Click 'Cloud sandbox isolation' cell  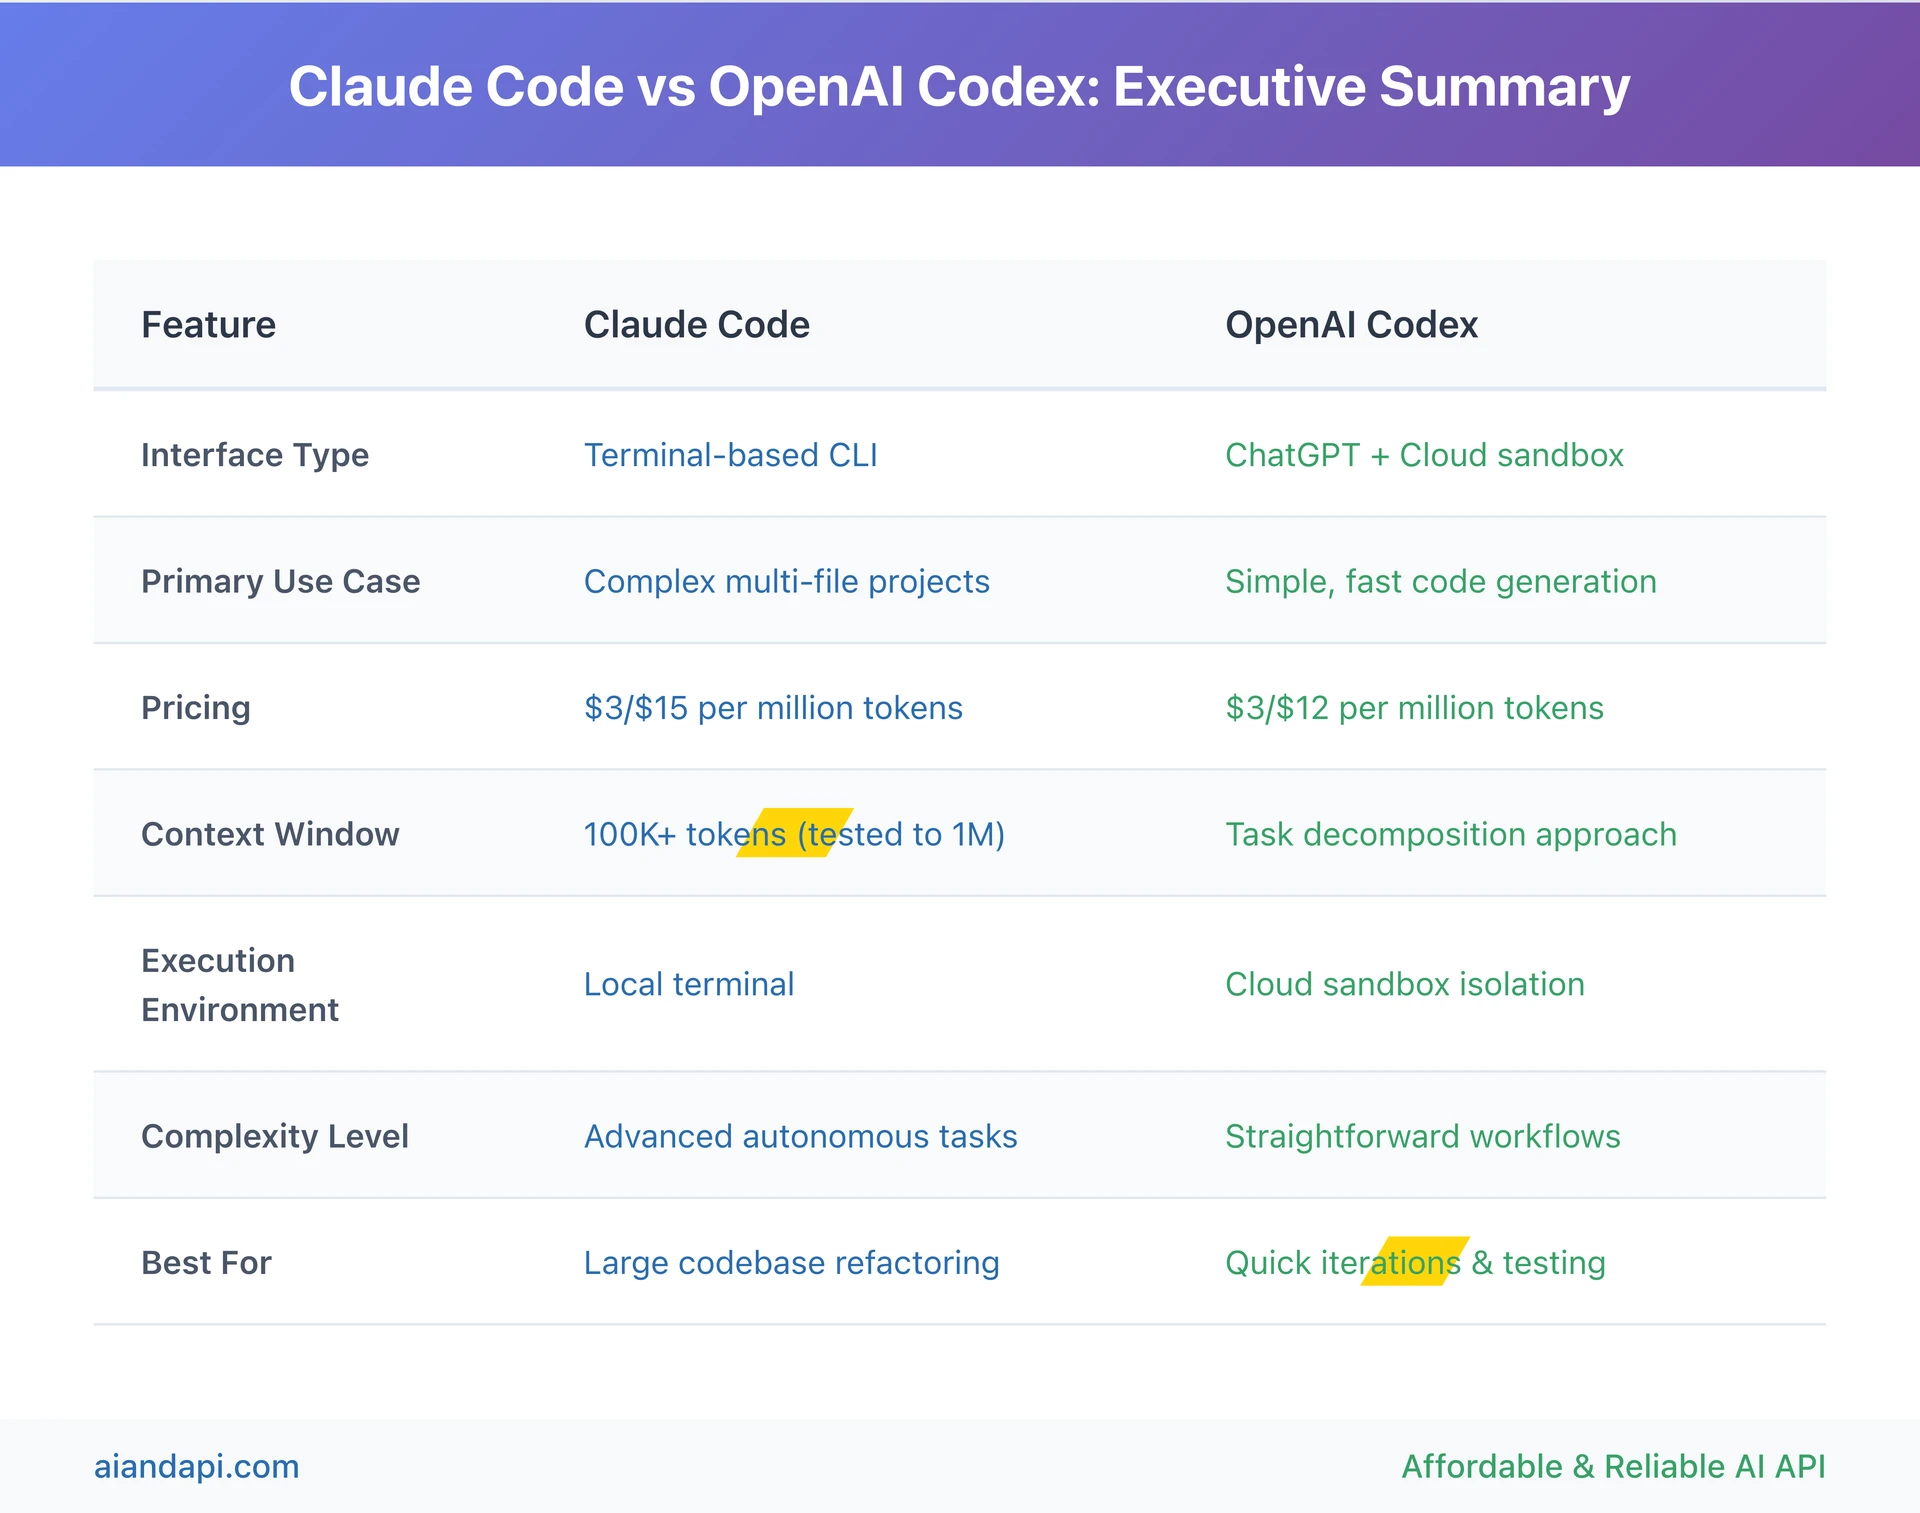pyautogui.click(x=1405, y=984)
